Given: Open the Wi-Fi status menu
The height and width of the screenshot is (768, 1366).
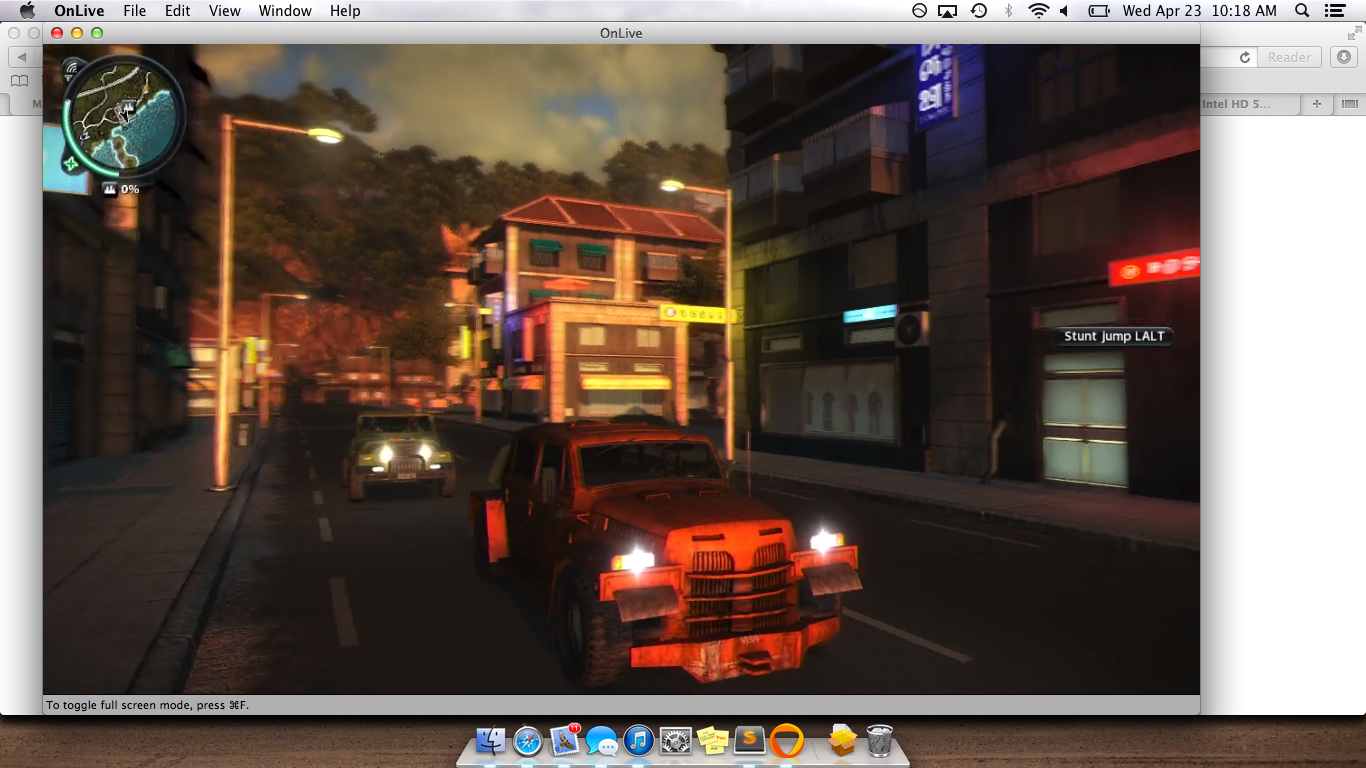Looking at the screenshot, I should 1038,11.
